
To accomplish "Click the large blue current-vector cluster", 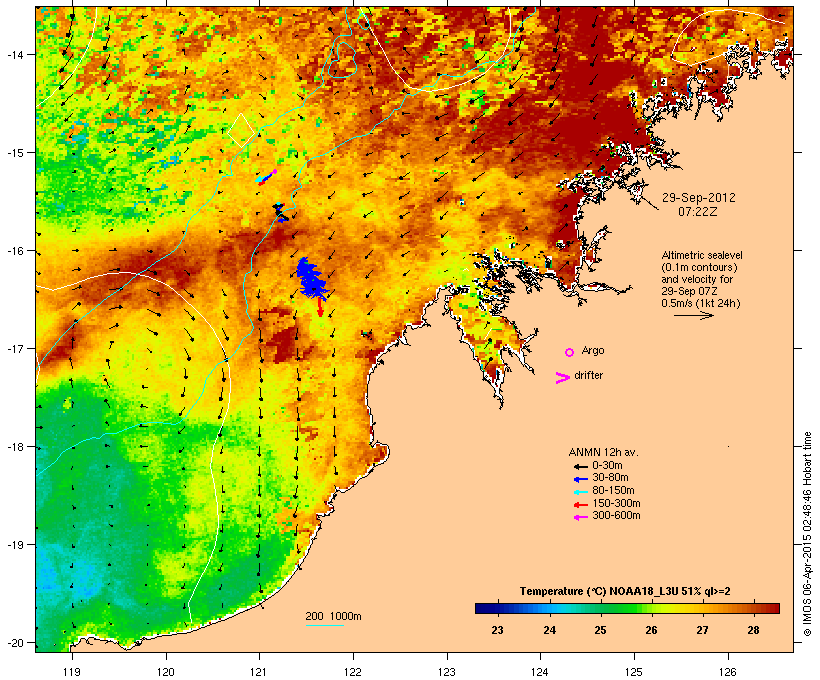I will (x=312, y=279).
